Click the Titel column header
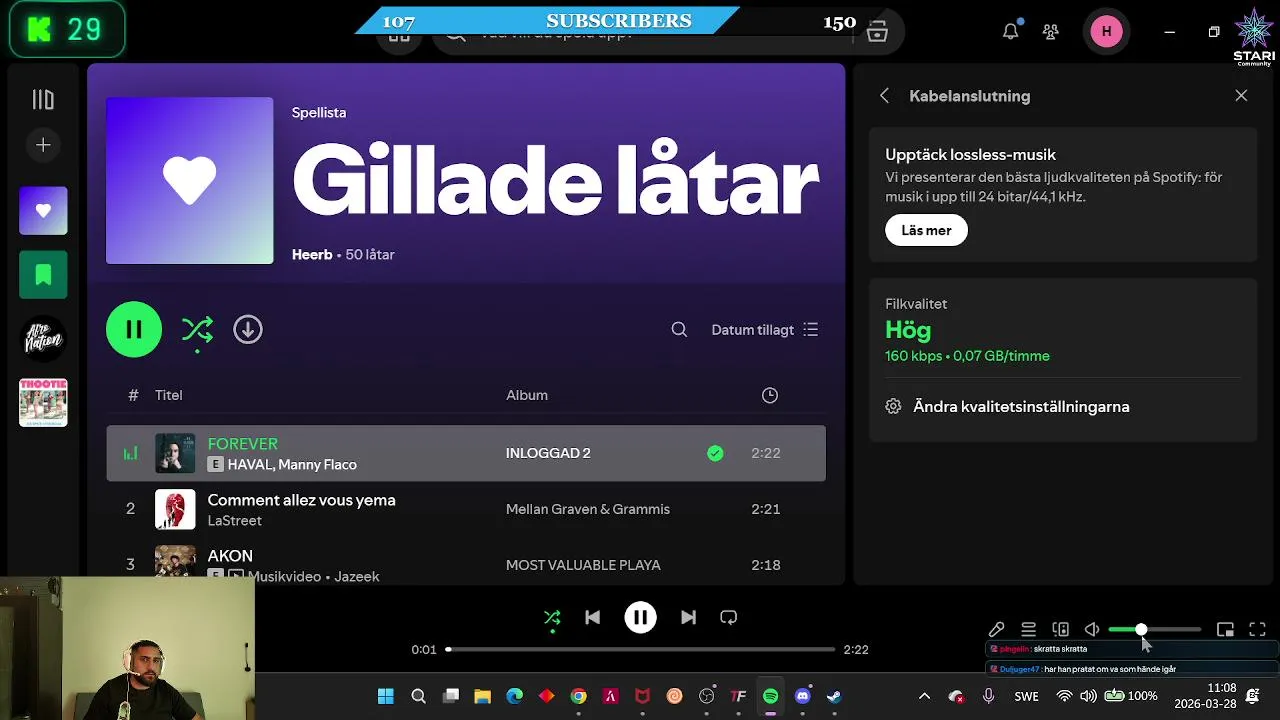This screenshot has height=720, width=1280. point(168,395)
